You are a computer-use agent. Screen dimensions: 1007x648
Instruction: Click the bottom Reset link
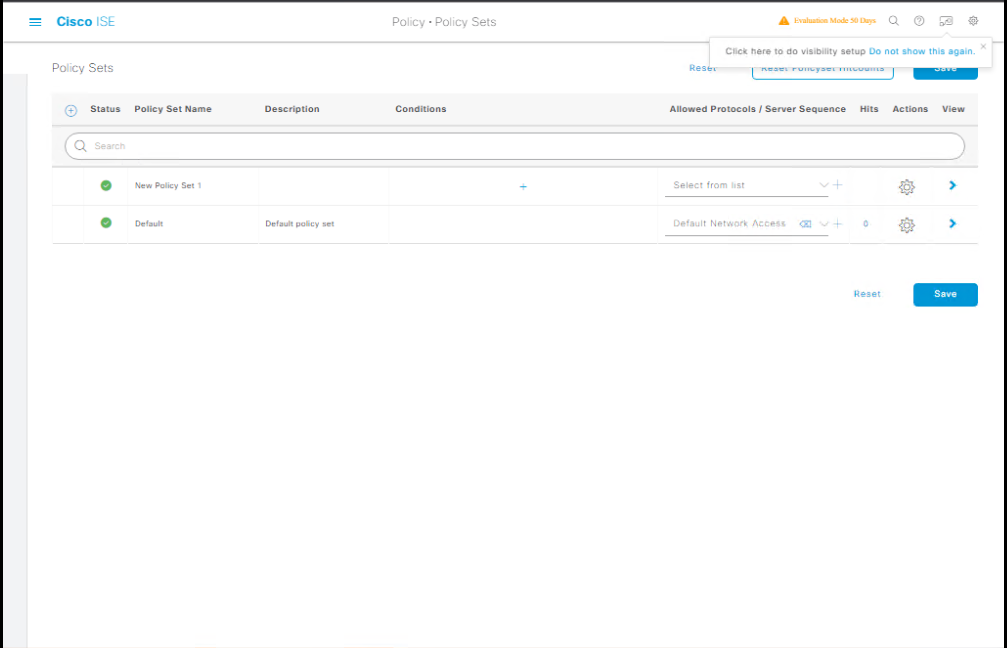[x=867, y=294]
